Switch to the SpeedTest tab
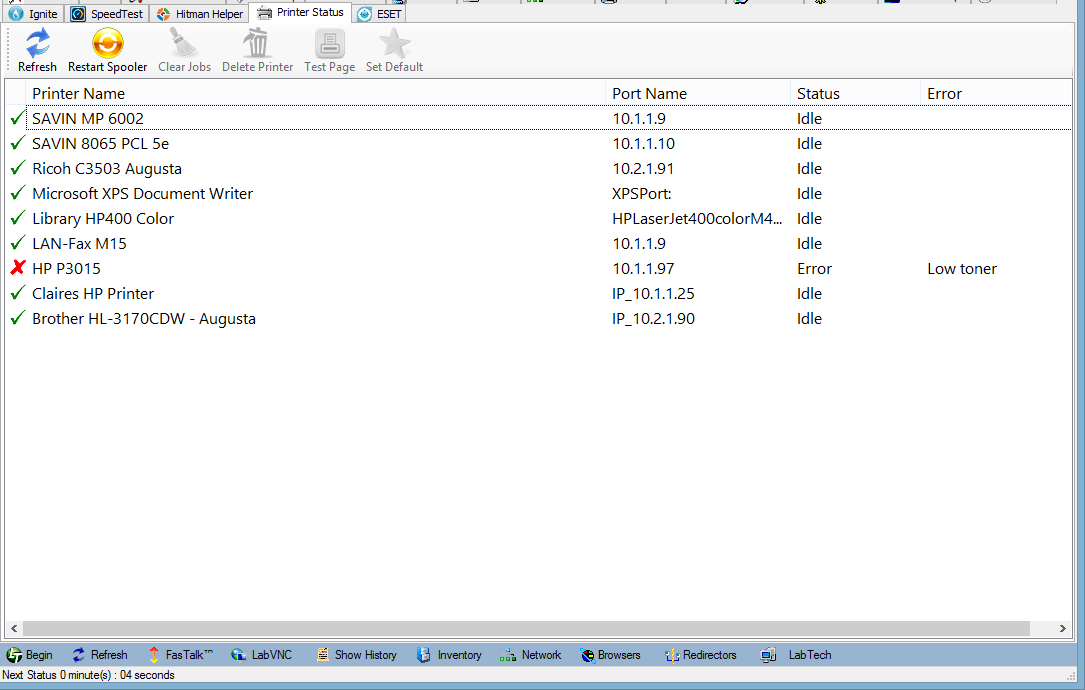The height and width of the screenshot is (690, 1085). coord(107,14)
